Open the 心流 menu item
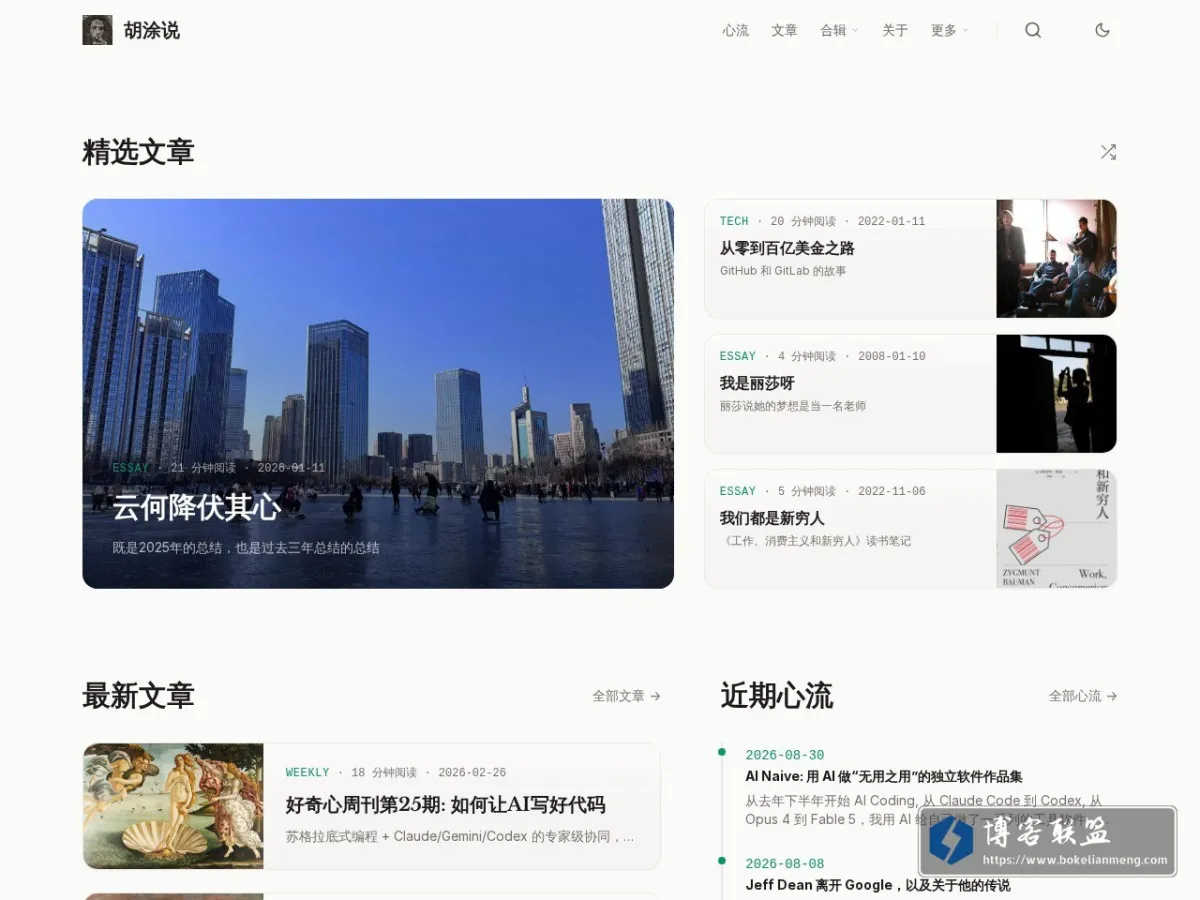This screenshot has width=1200, height=900. (735, 30)
